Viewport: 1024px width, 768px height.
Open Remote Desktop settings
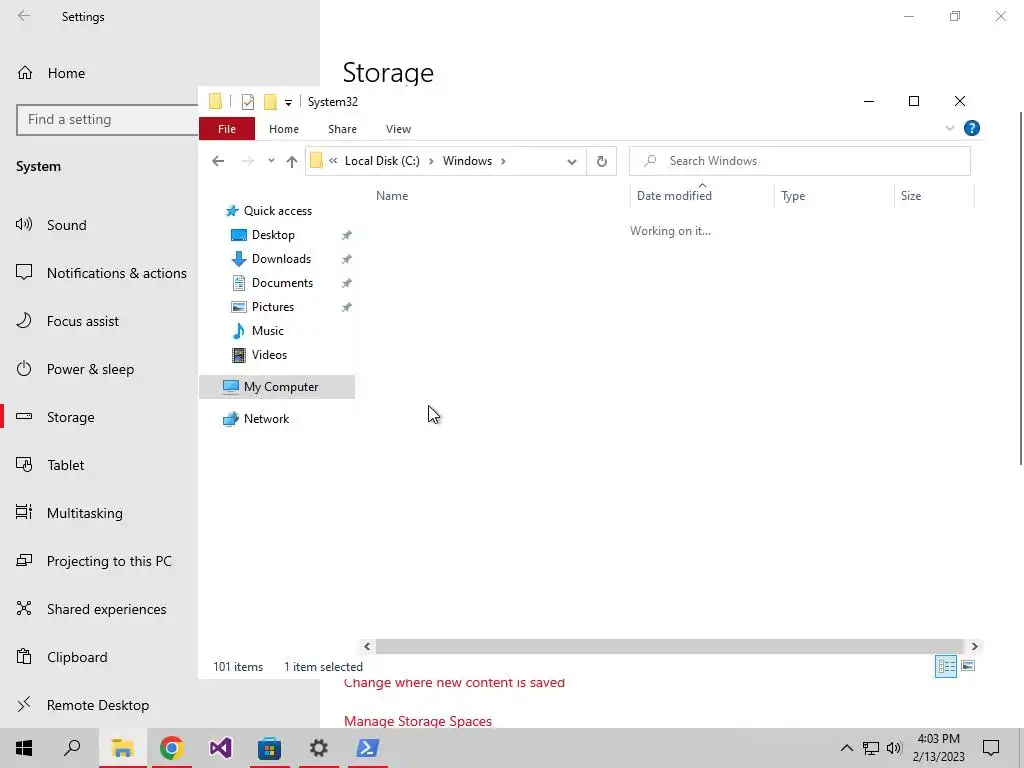tap(97, 705)
